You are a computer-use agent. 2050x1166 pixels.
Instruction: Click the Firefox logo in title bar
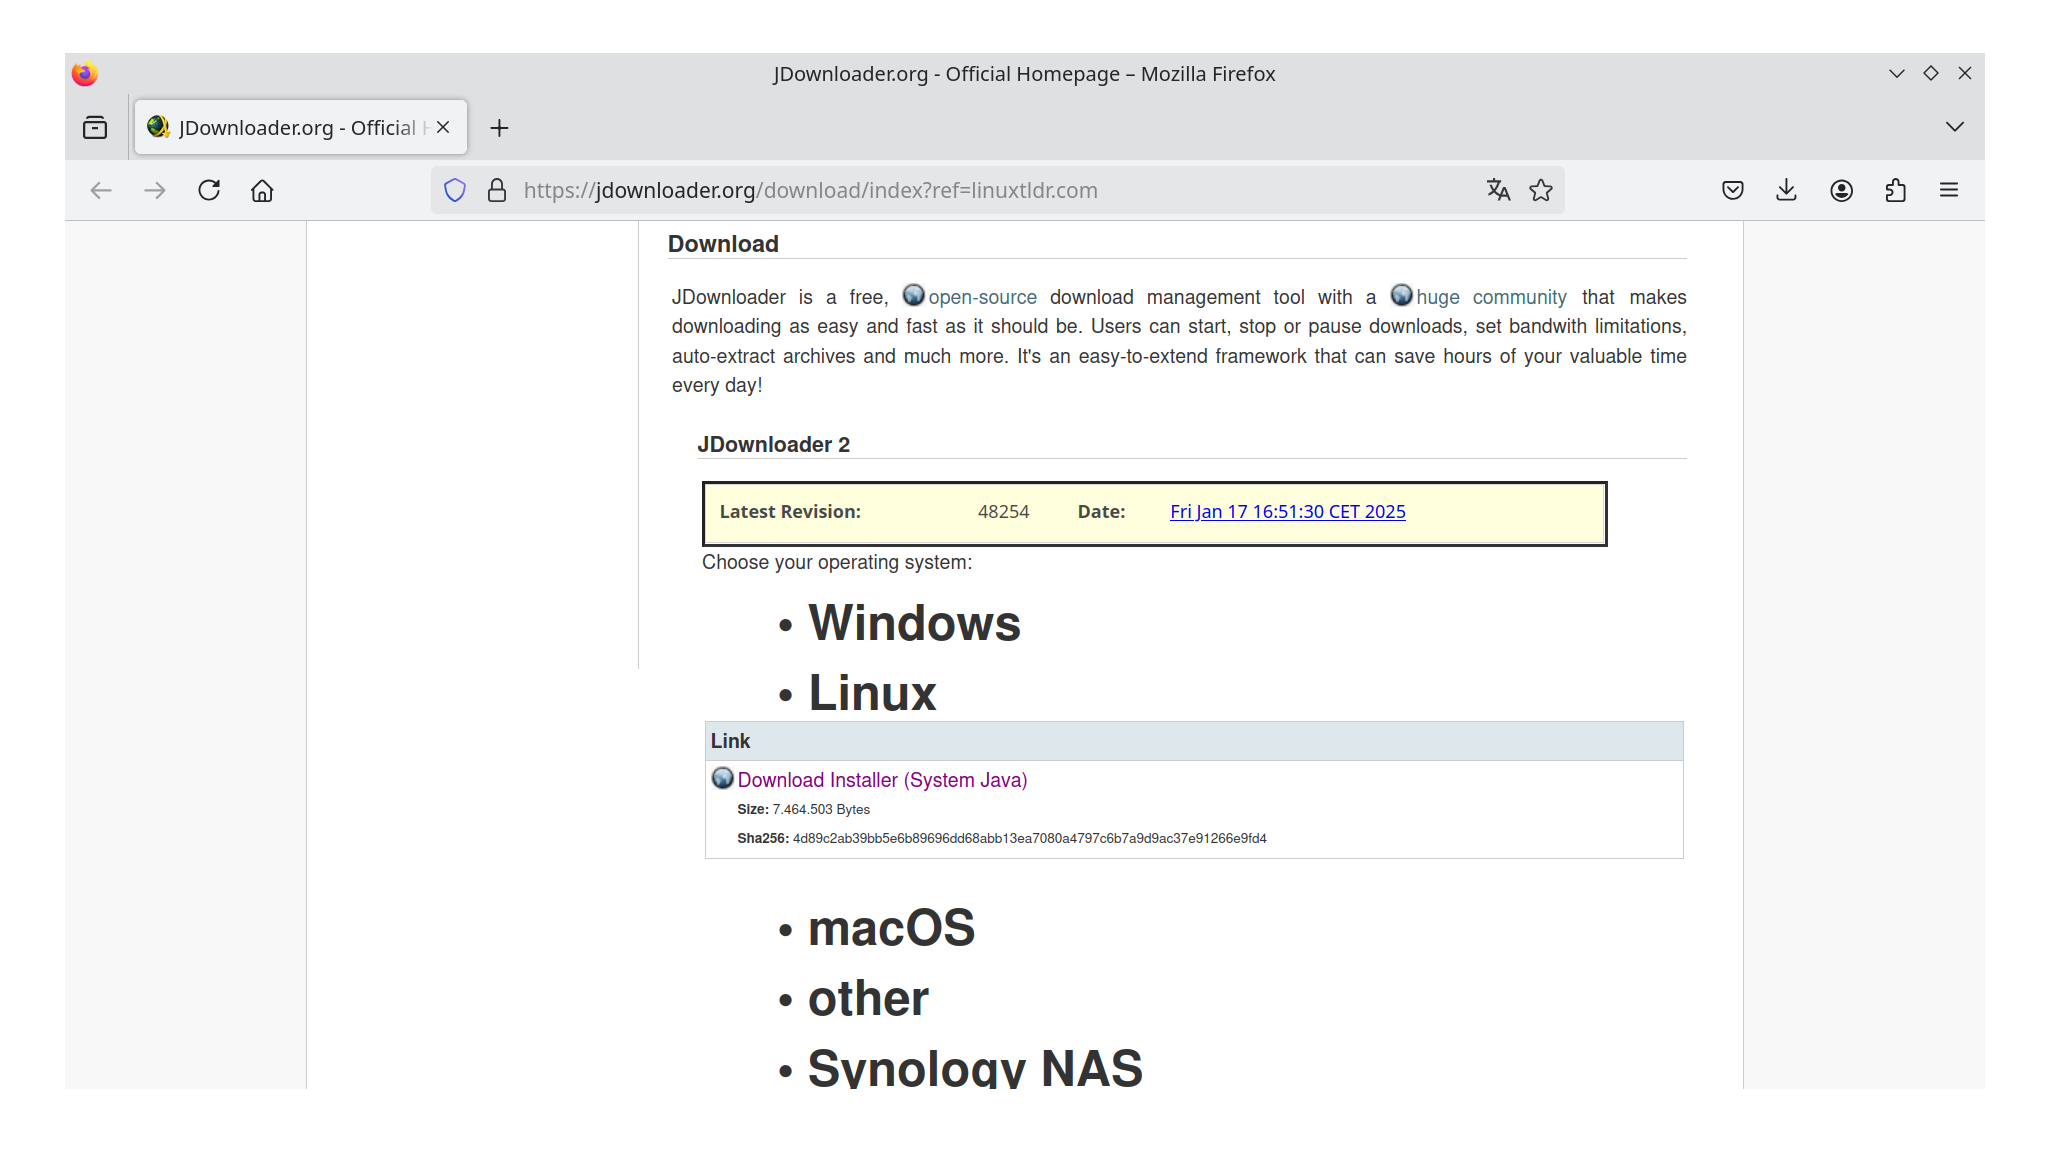point(85,73)
